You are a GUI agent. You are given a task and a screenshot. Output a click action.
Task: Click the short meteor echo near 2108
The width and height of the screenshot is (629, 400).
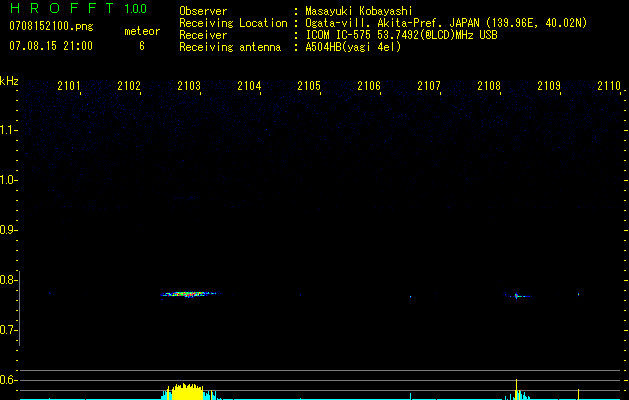[x=517, y=296]
